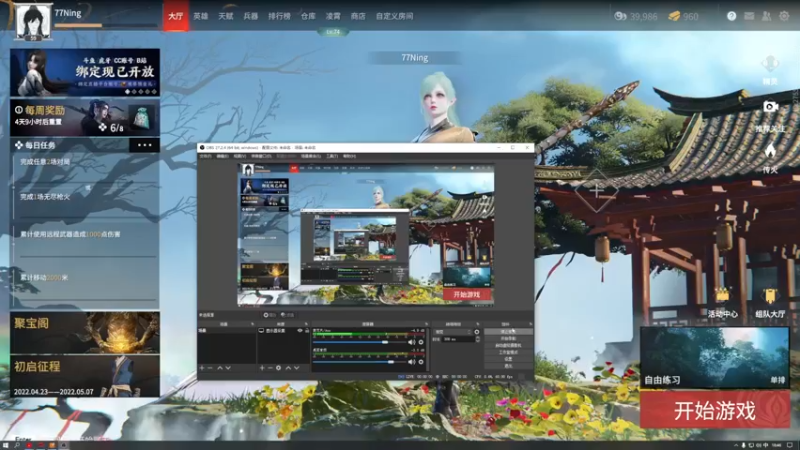Add a scene with the OBS scenes plus icon

coord(202,368)
